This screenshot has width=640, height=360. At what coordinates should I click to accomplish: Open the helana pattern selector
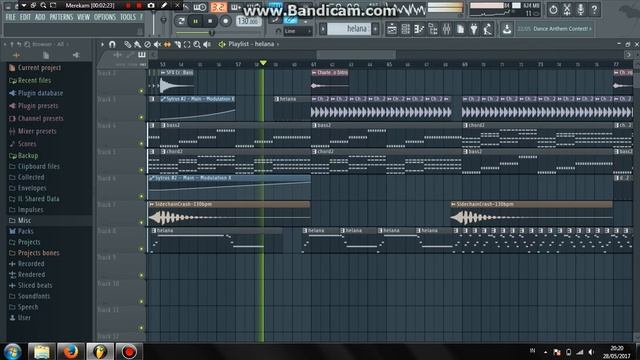click(348, 29)
